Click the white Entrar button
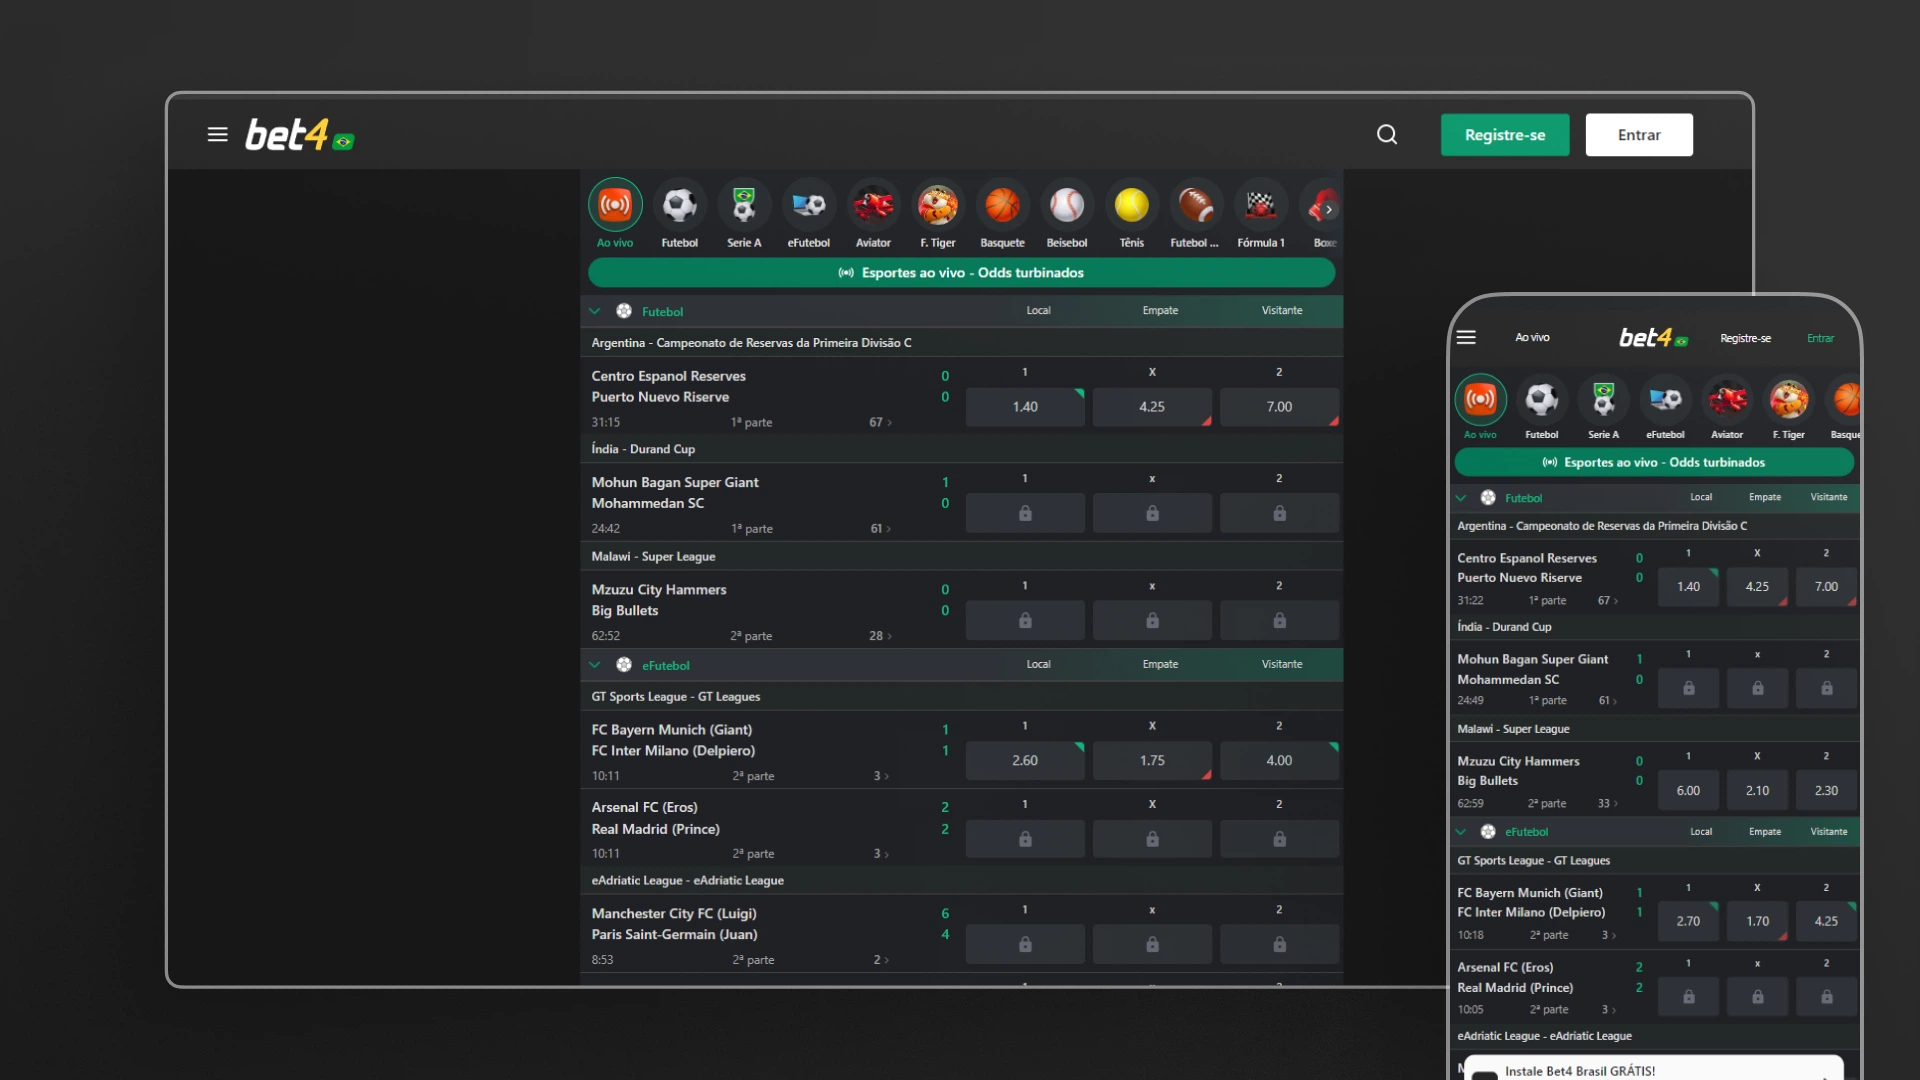The height and width of the screenshot is (1080, 1920). 1638,135
